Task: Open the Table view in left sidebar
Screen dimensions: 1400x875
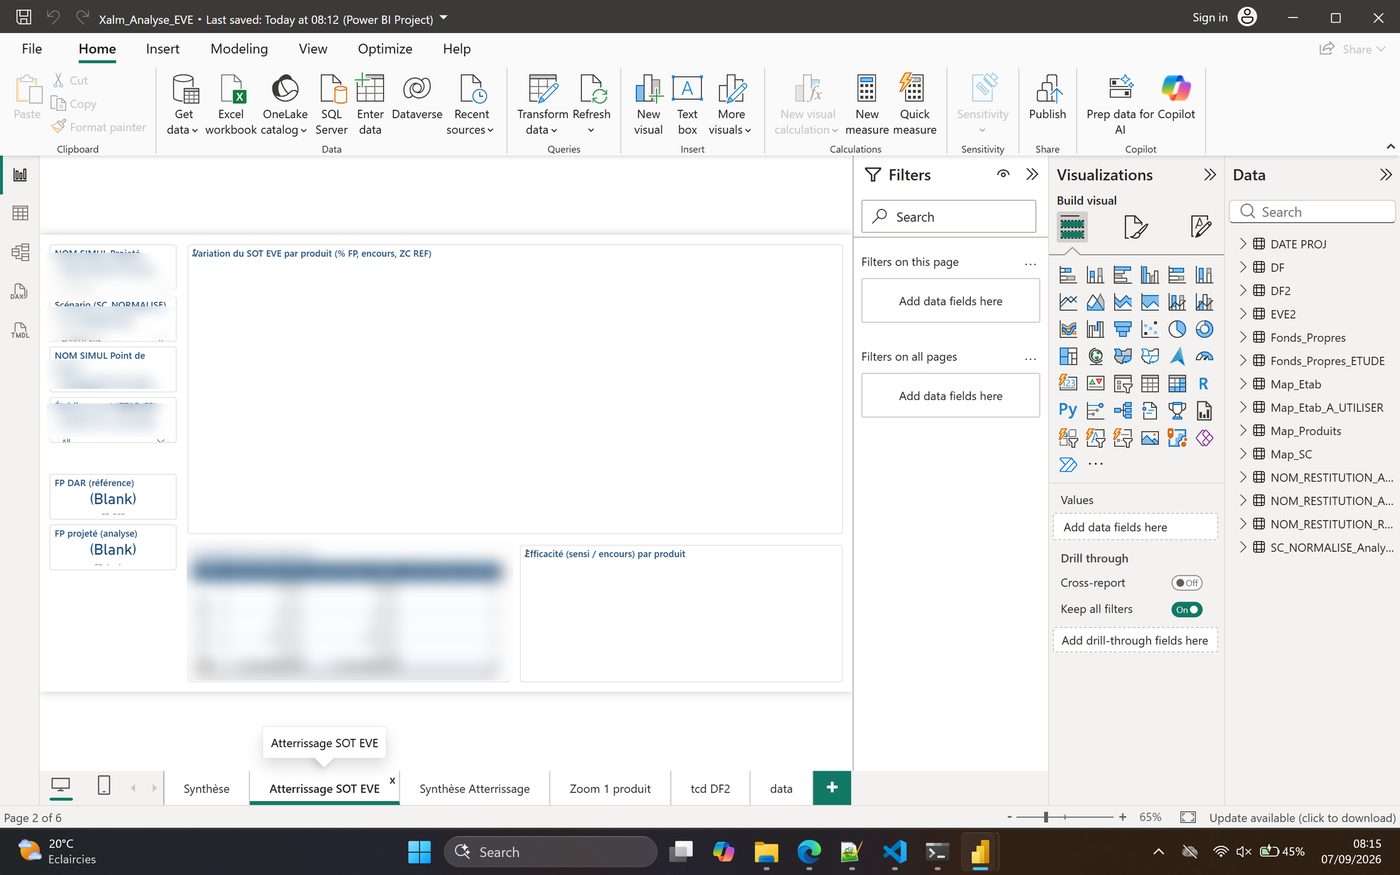Action: (20, 213)
